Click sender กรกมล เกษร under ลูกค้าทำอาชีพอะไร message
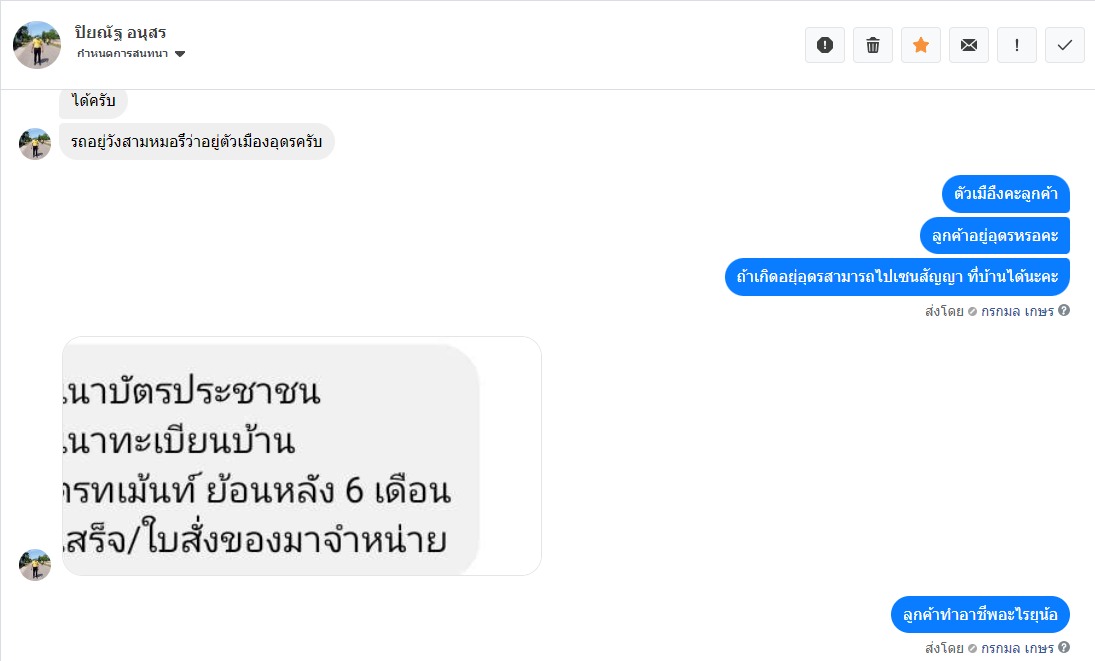Screen dimensions: 1095x661 (1017, 648)
